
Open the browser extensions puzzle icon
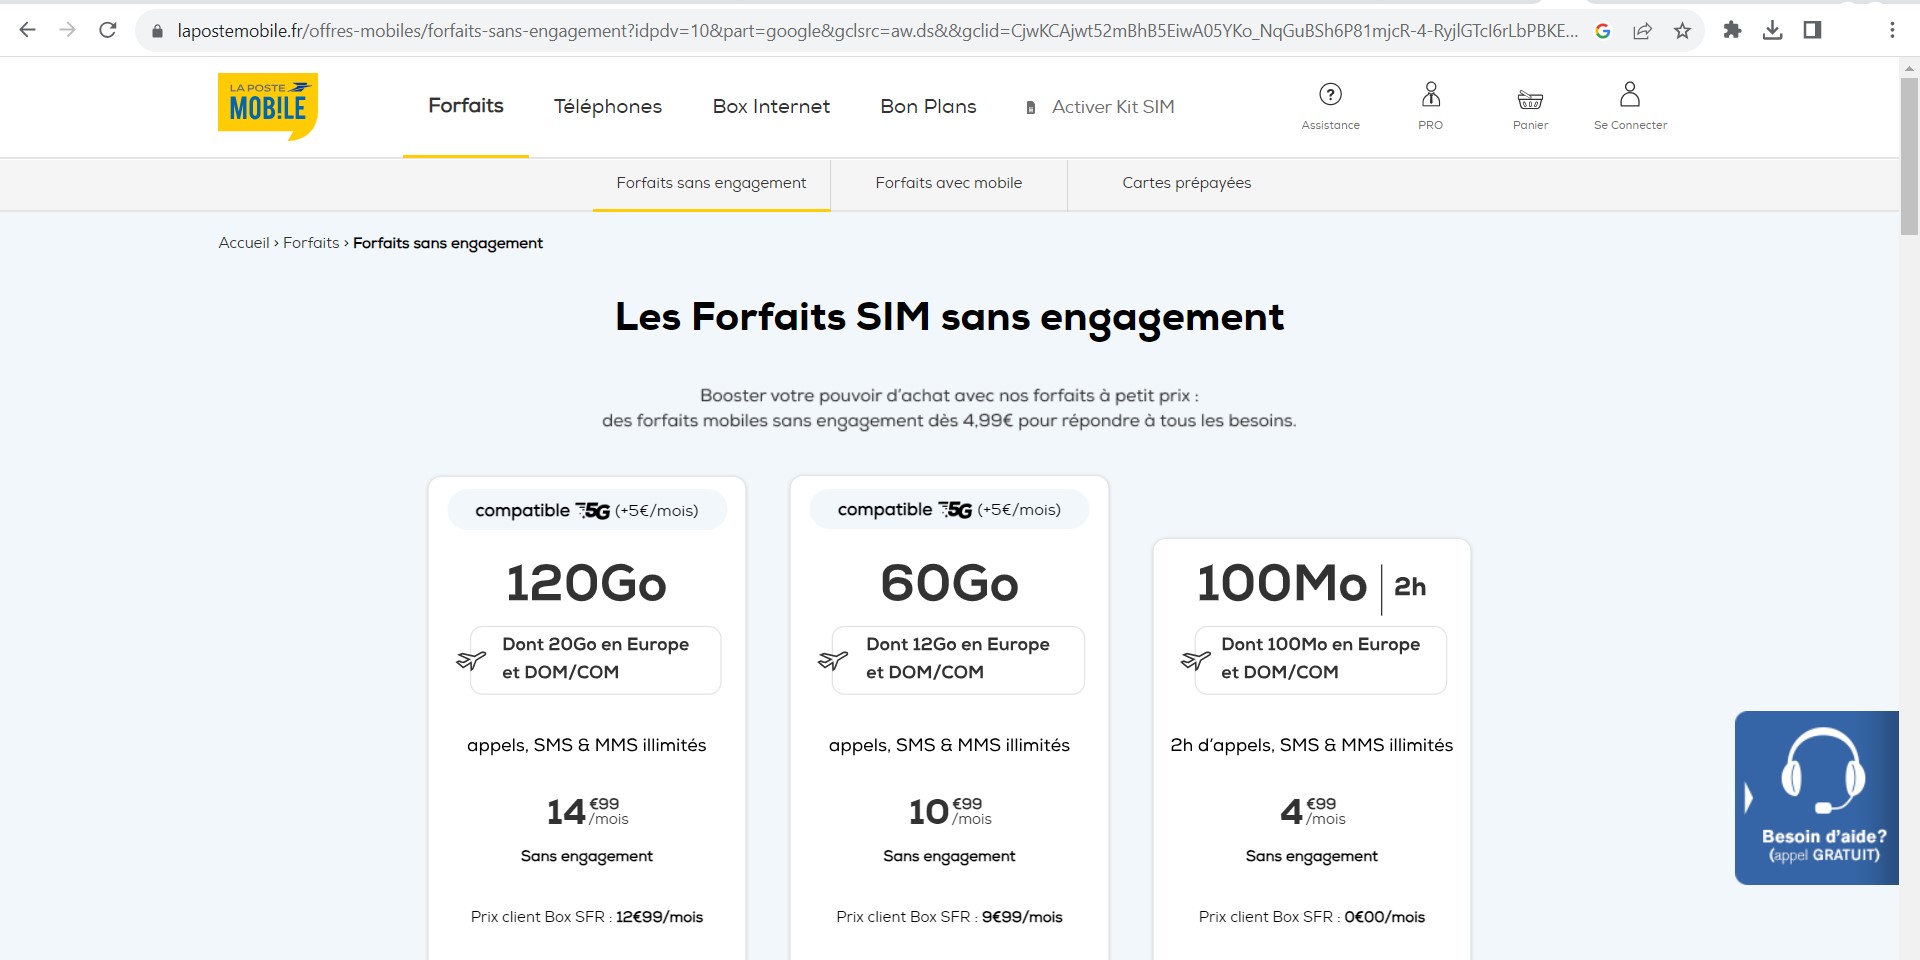click(1732, 31)
